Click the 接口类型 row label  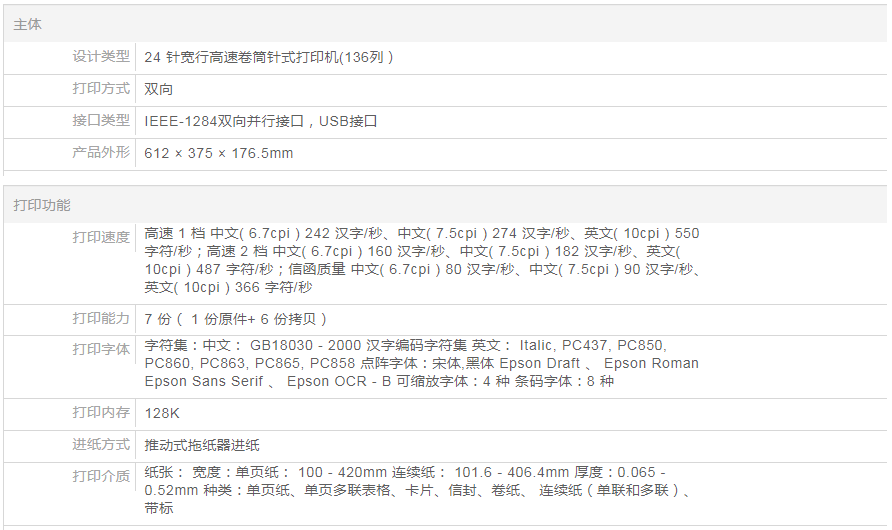tap(101, 121)
